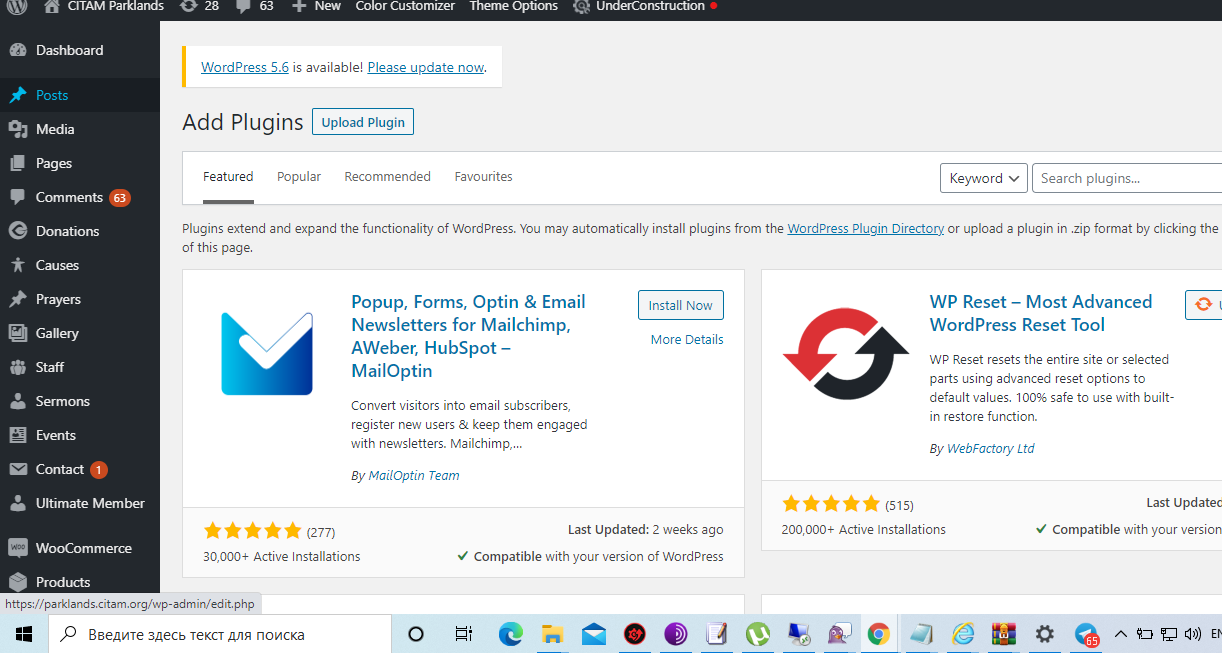
Task: Click the Donations icon in sidebar
Action: pos(17,231)
